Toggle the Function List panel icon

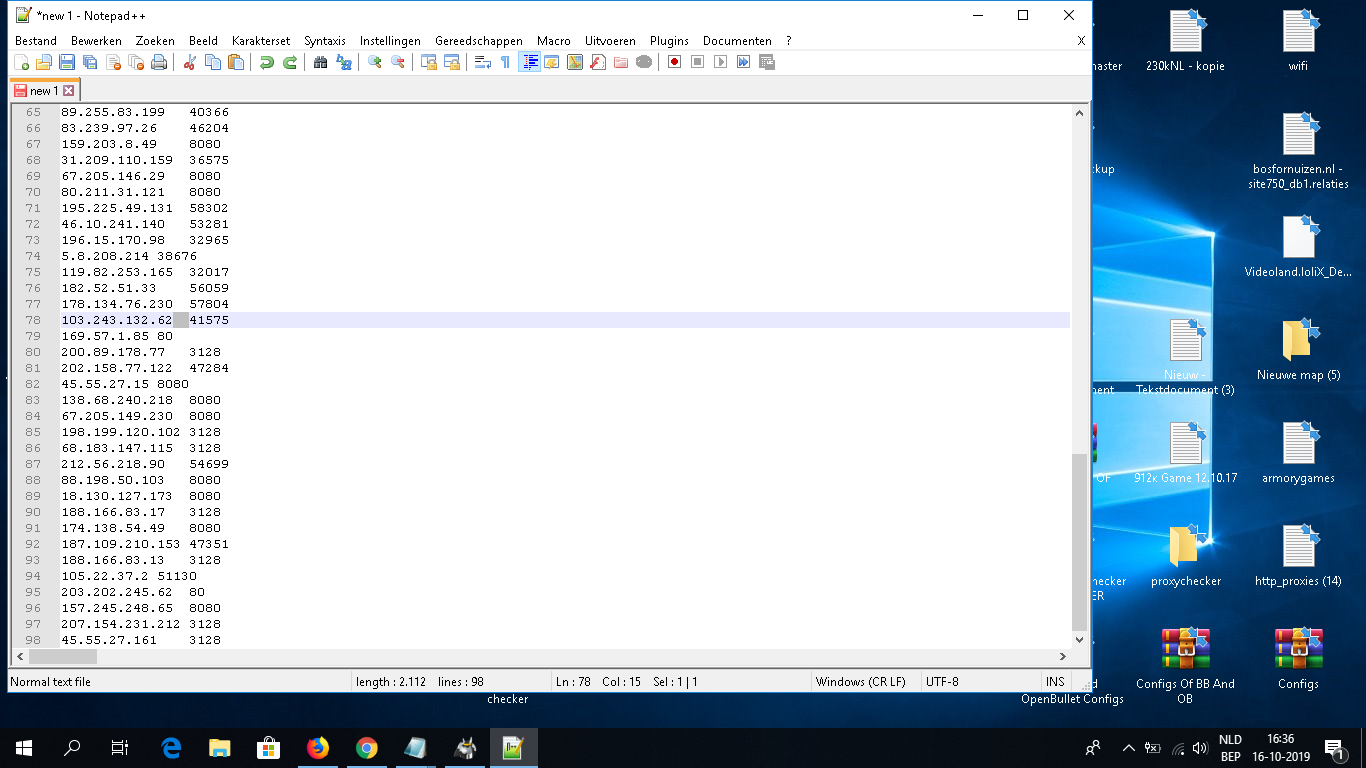coord(597,62)
